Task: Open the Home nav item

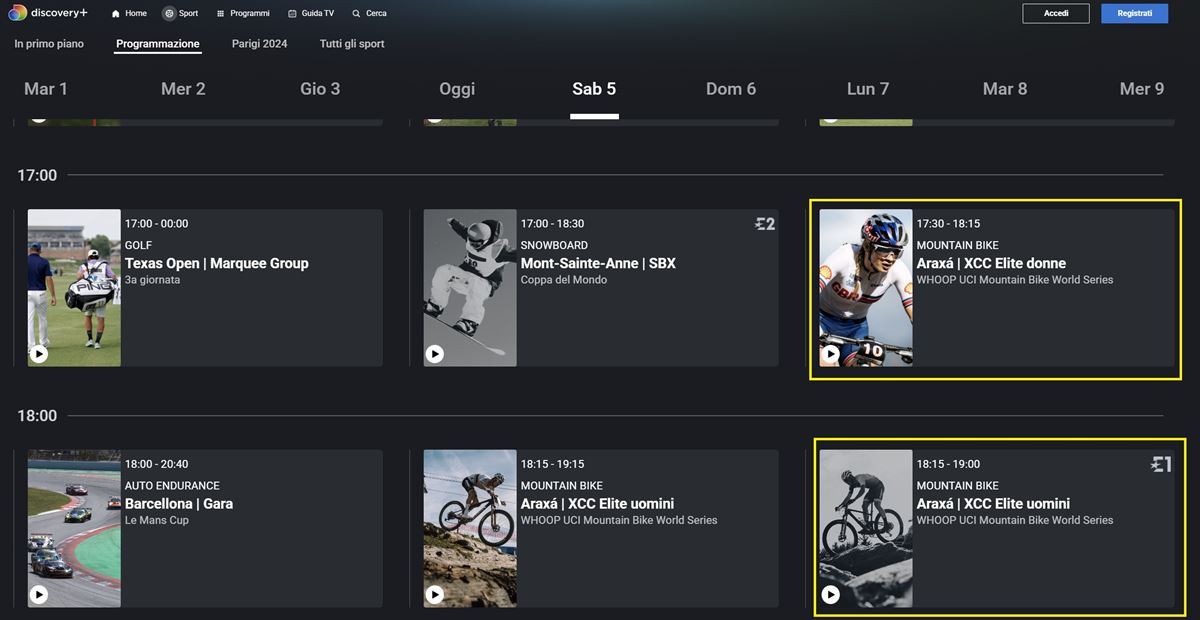Action: [x=129, y=14]
